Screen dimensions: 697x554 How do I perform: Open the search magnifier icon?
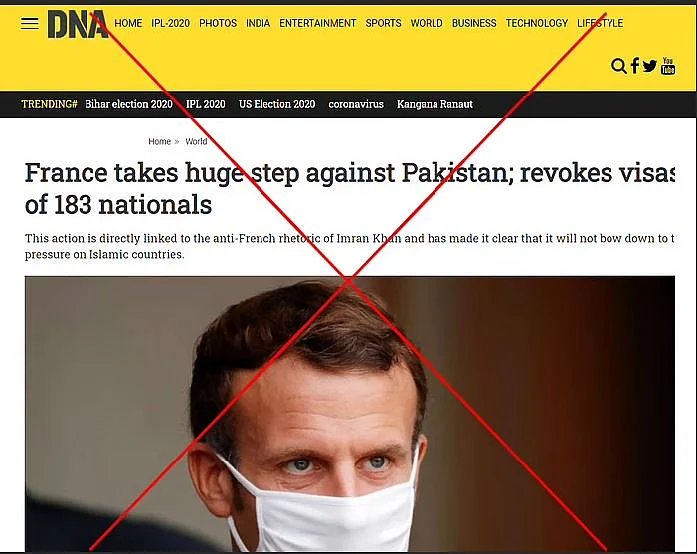[x=618, y=66]
